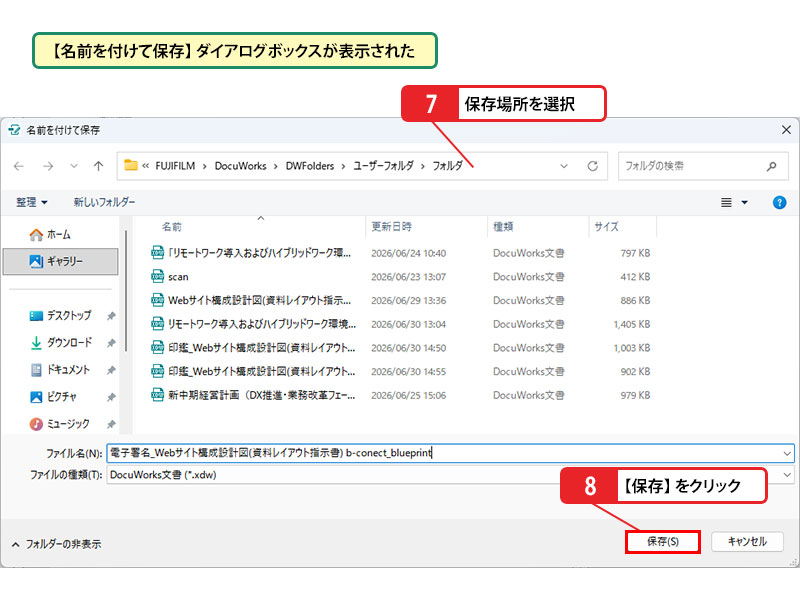
Task: Refresh the folder view
Action: point(592,166)
